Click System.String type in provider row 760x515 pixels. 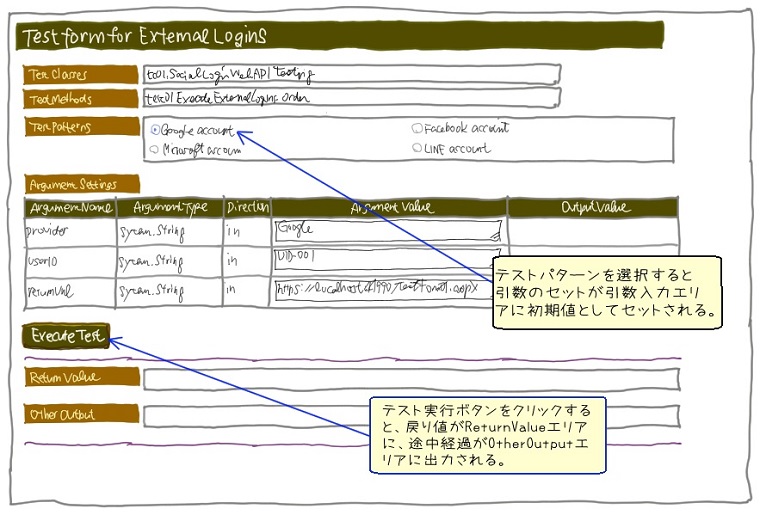(152, 233)
